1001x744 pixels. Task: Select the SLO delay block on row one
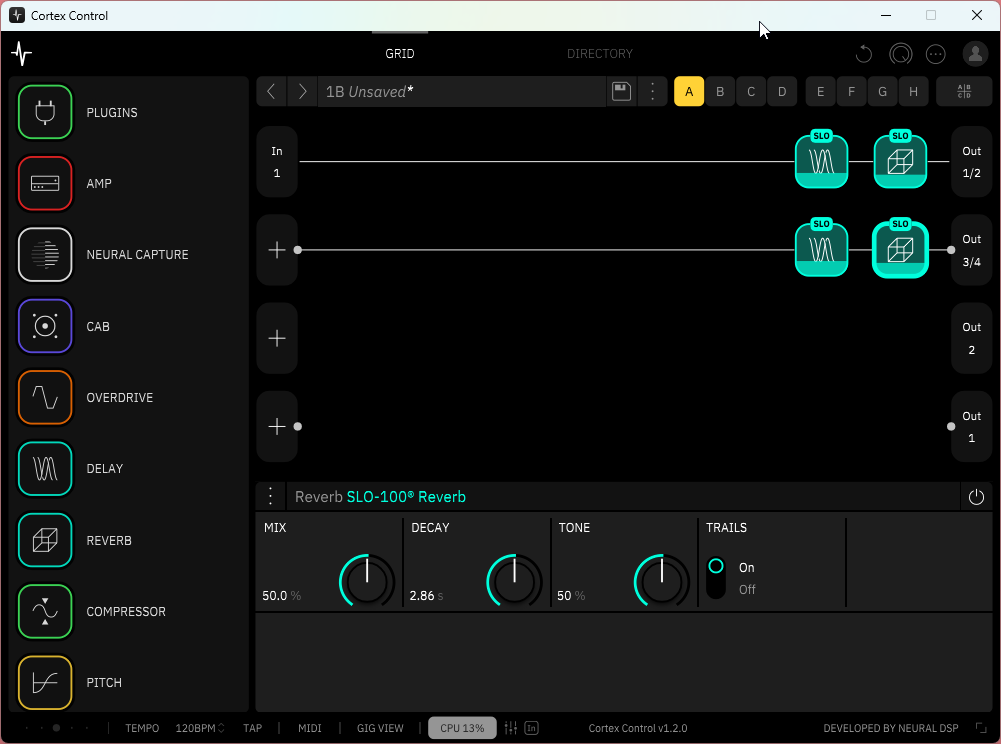(x=821, y=161)
